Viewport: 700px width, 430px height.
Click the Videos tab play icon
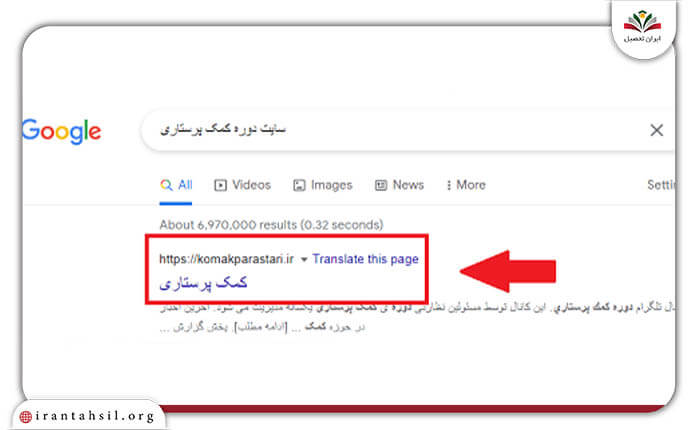(220, 185)
